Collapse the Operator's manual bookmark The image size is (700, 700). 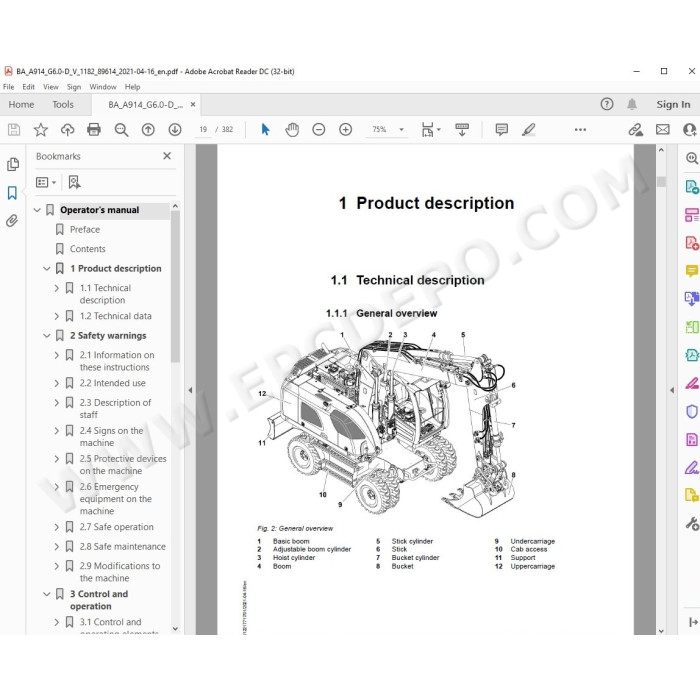[37, 210]
